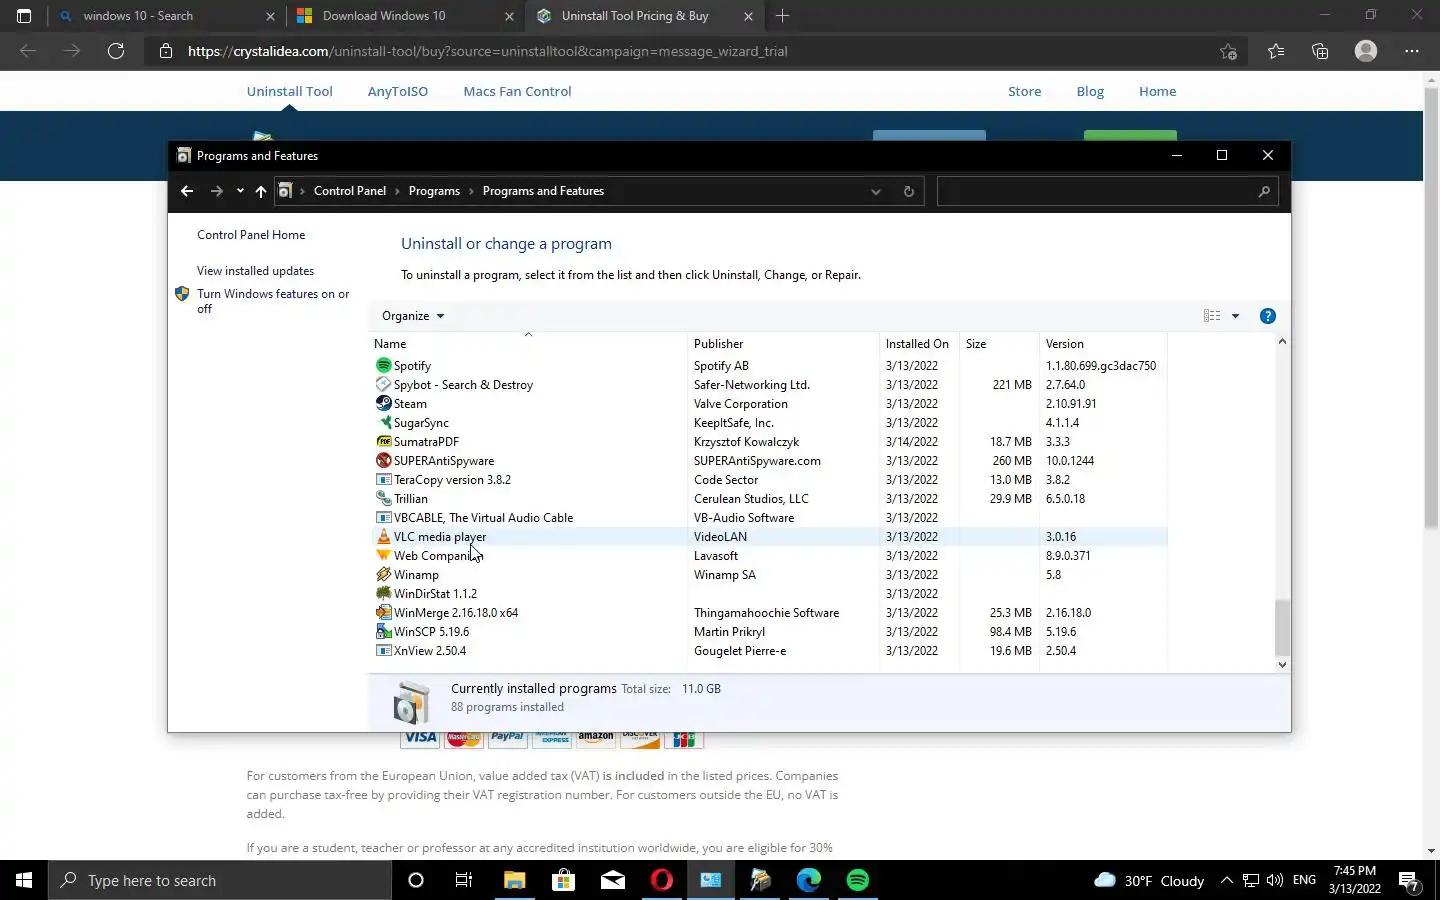
Task: Sort programs by Name column header
Action: point(528,344)
